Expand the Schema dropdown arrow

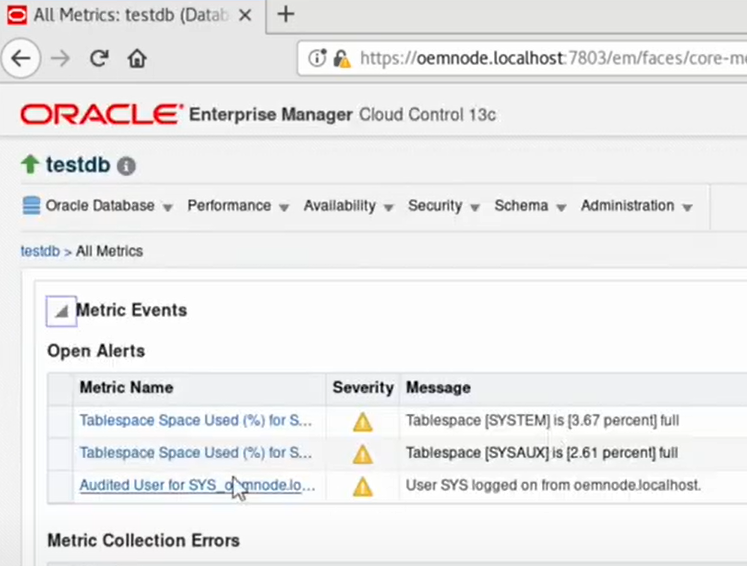point(561,208)
